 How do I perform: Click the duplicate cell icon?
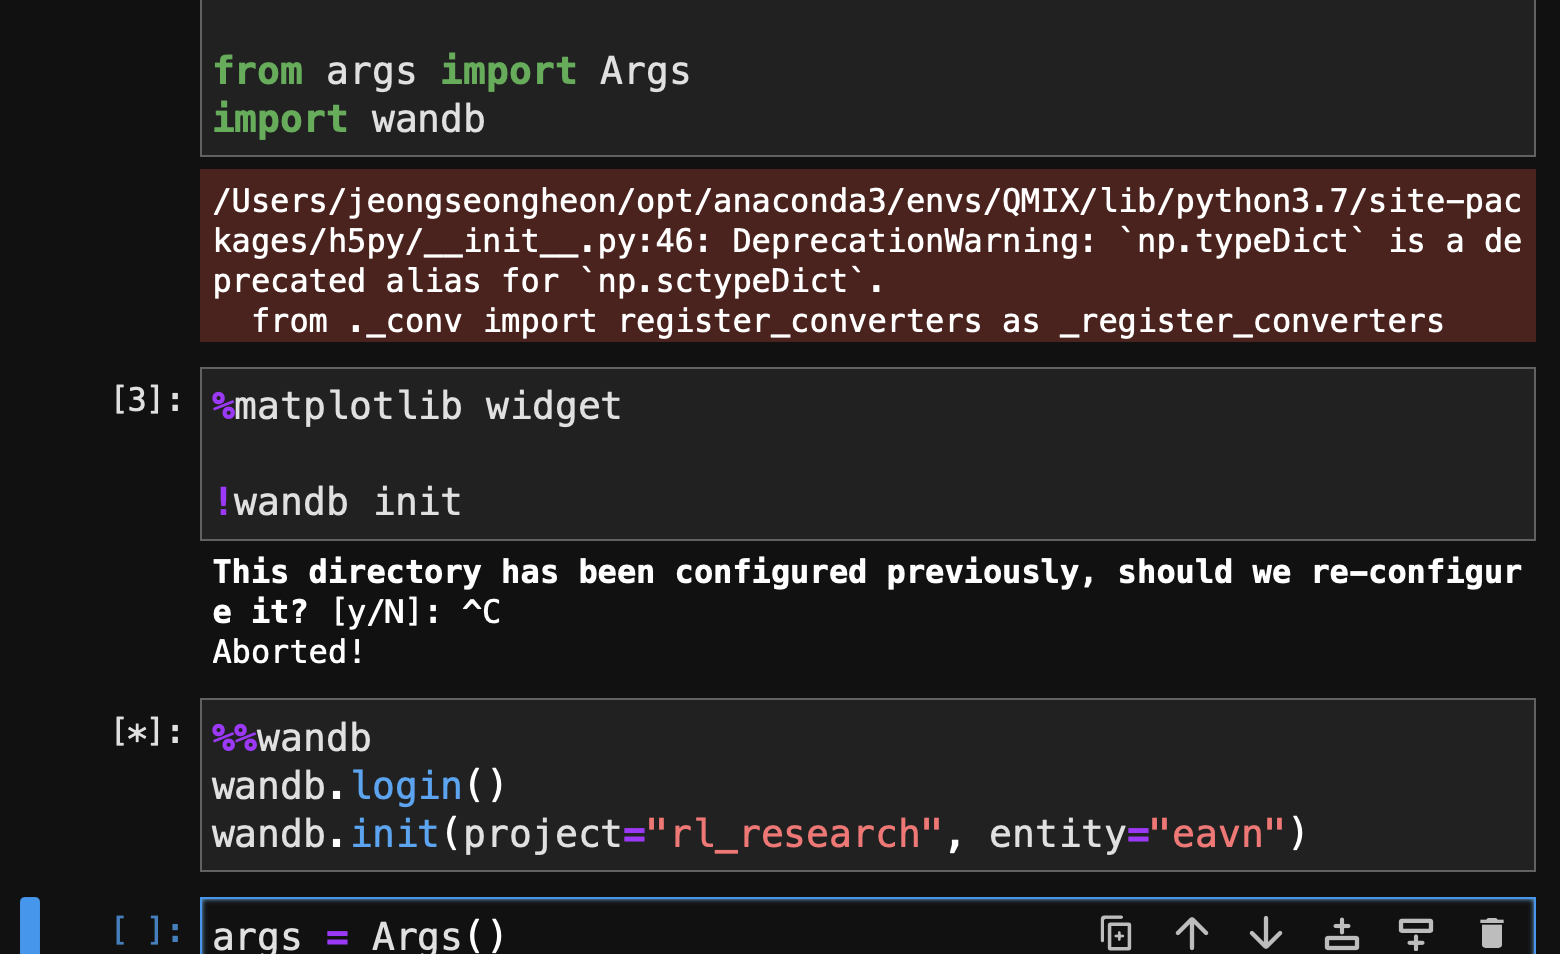(x=1116, y=933)
